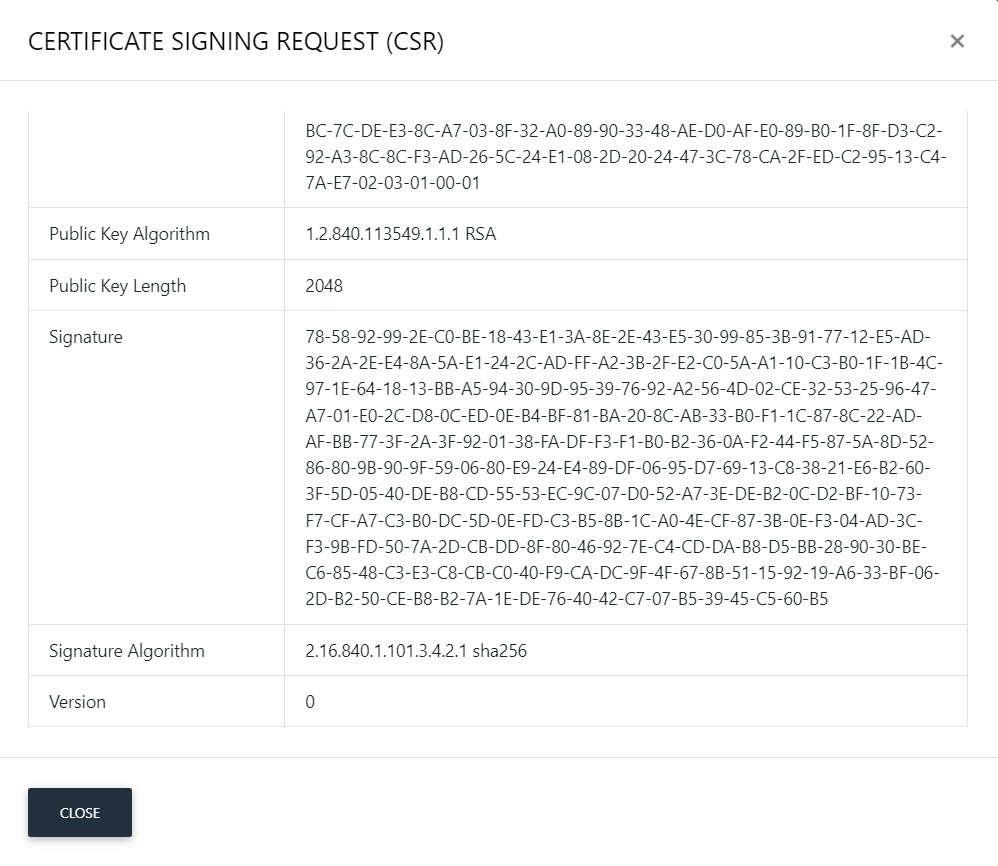998x866 pixels.
Task: Click the signature line starting with AF-BB-77
Action: 619,442
